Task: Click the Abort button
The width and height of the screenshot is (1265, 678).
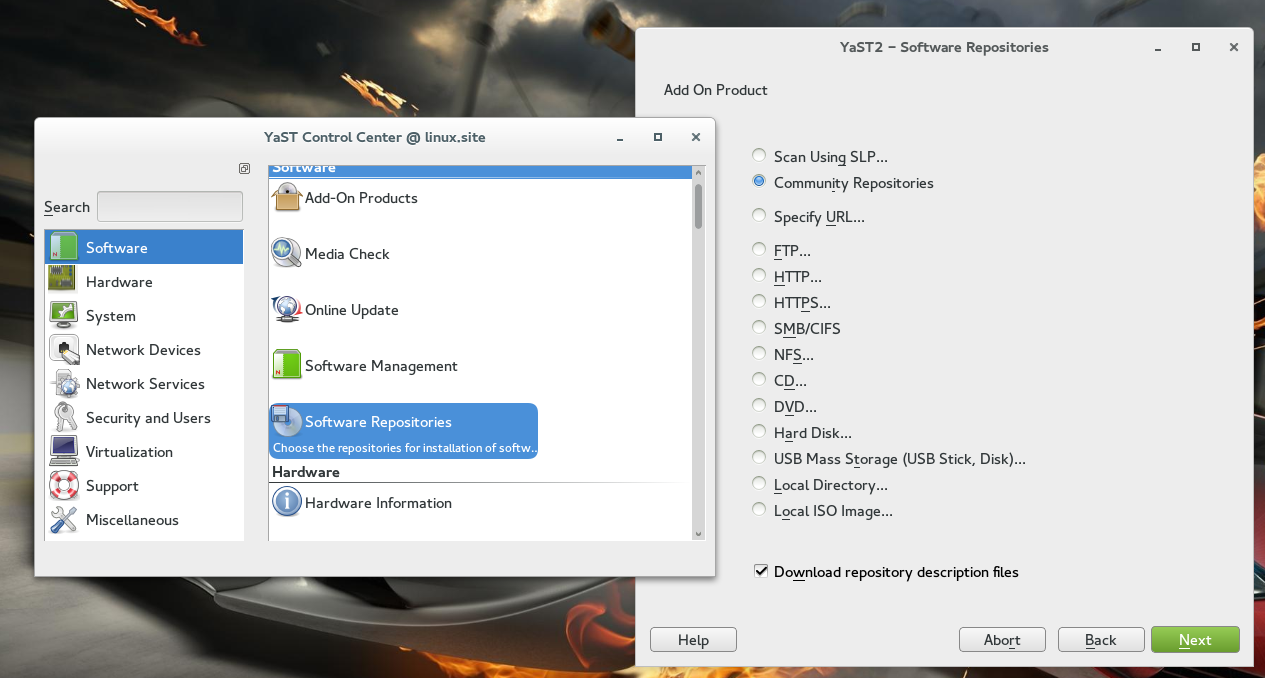Action: [x=1002, y=640]
